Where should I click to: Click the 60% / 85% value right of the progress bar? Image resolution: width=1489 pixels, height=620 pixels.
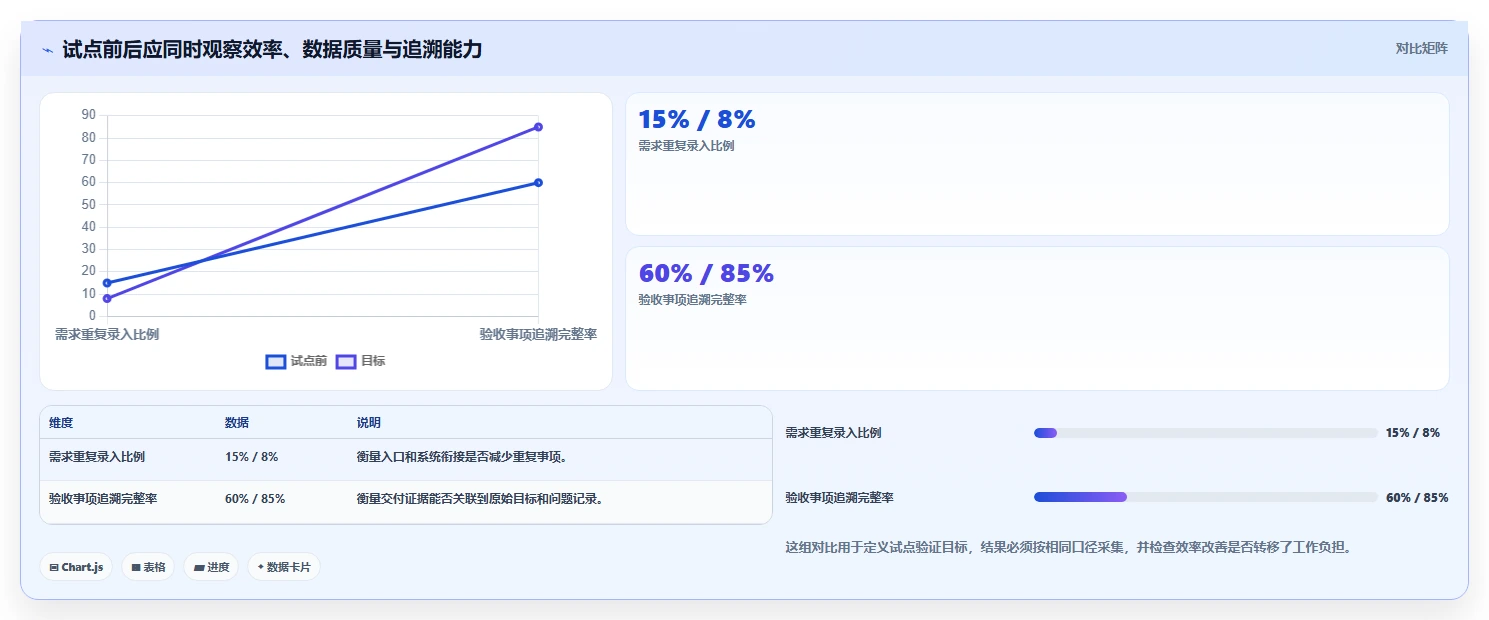tap(1417, 497)
